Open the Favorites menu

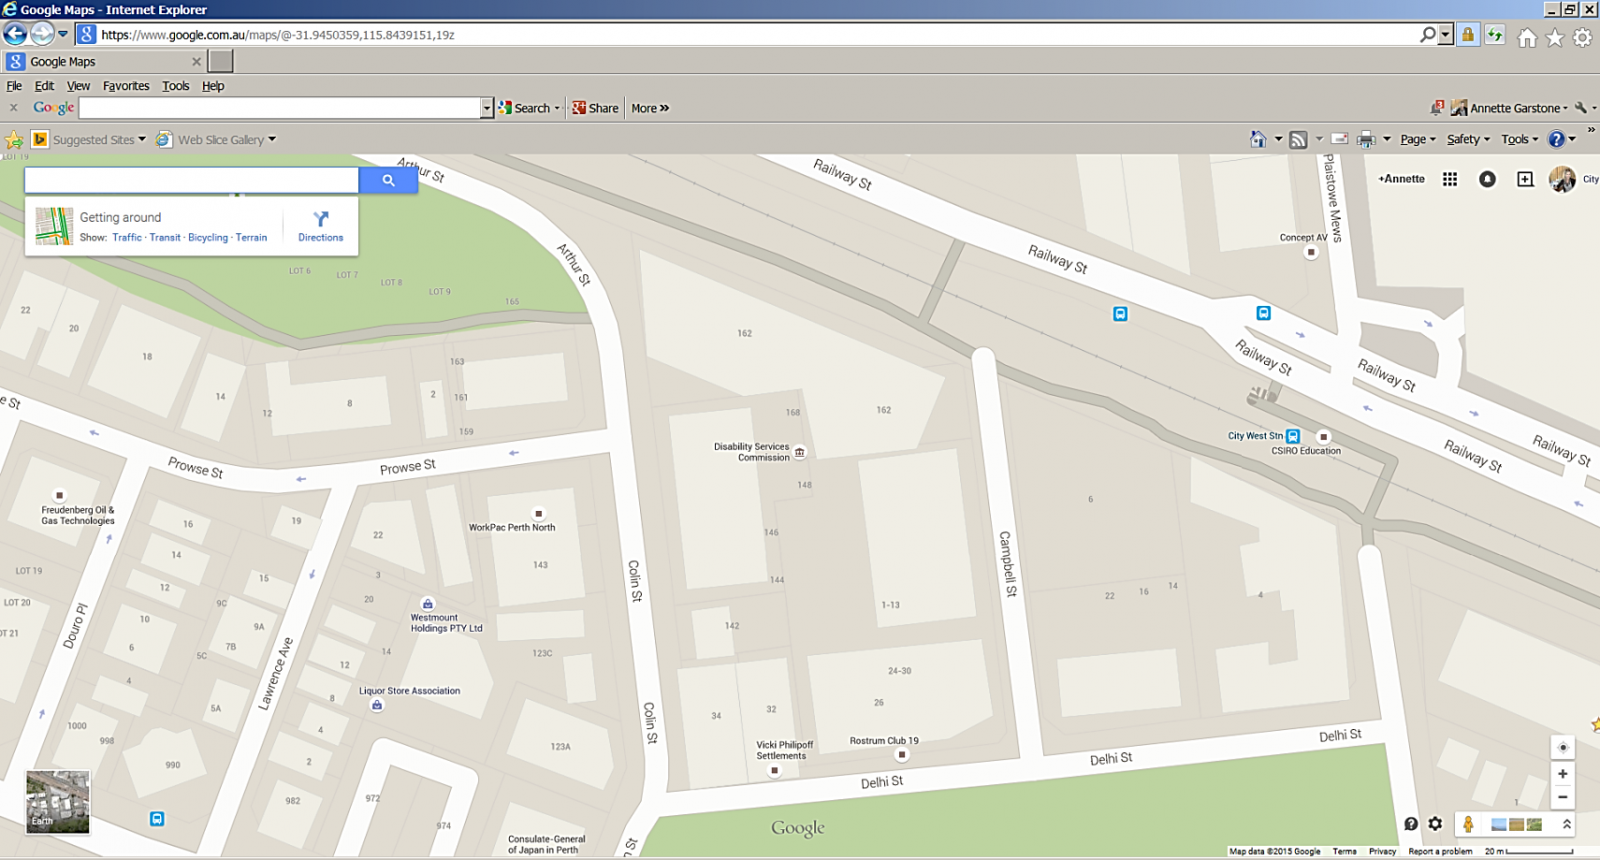pyautogui.click(x=126, y=86)
